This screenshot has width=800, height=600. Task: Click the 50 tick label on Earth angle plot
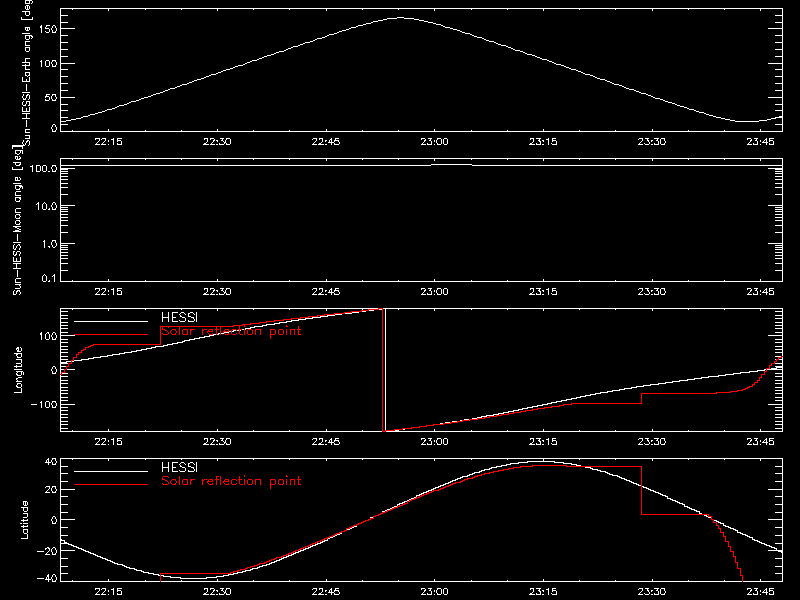click(x=51, y=97)
